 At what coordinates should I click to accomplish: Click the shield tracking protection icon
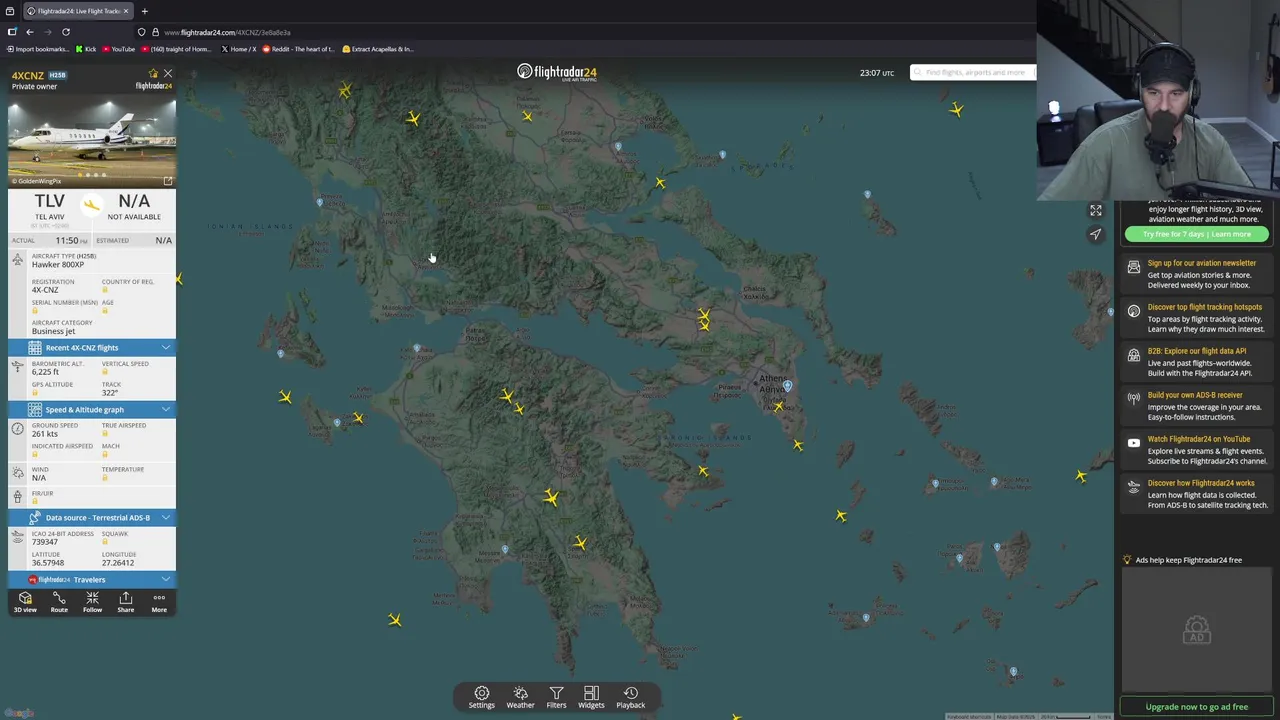tap(141, 32)
